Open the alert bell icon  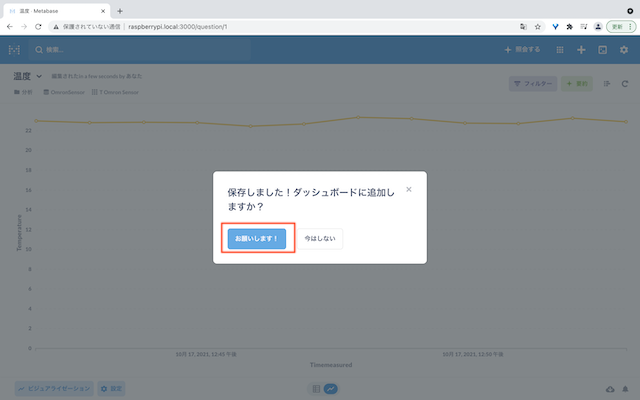[x=625, y=389]
